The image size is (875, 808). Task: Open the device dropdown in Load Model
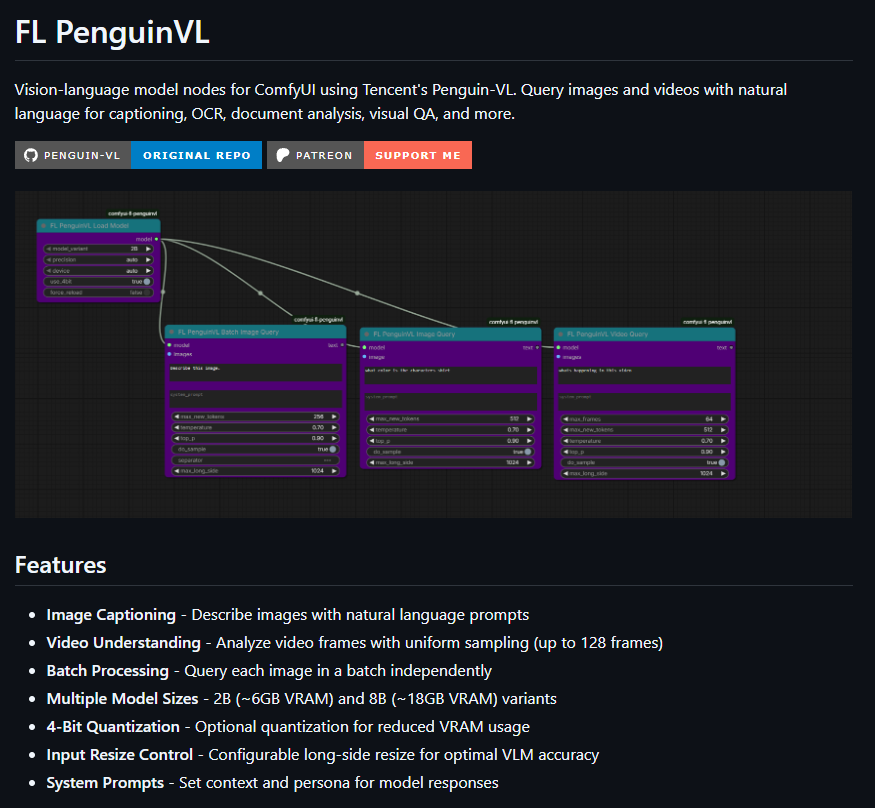99,271
